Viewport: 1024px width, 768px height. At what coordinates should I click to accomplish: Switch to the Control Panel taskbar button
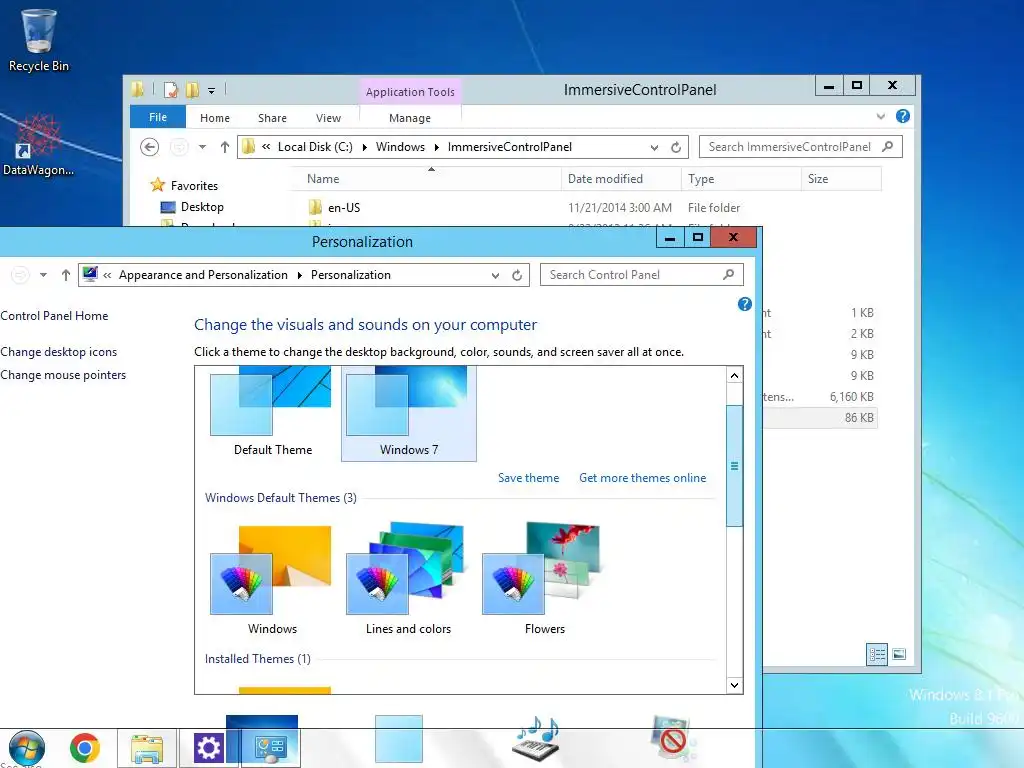point(270,748)
